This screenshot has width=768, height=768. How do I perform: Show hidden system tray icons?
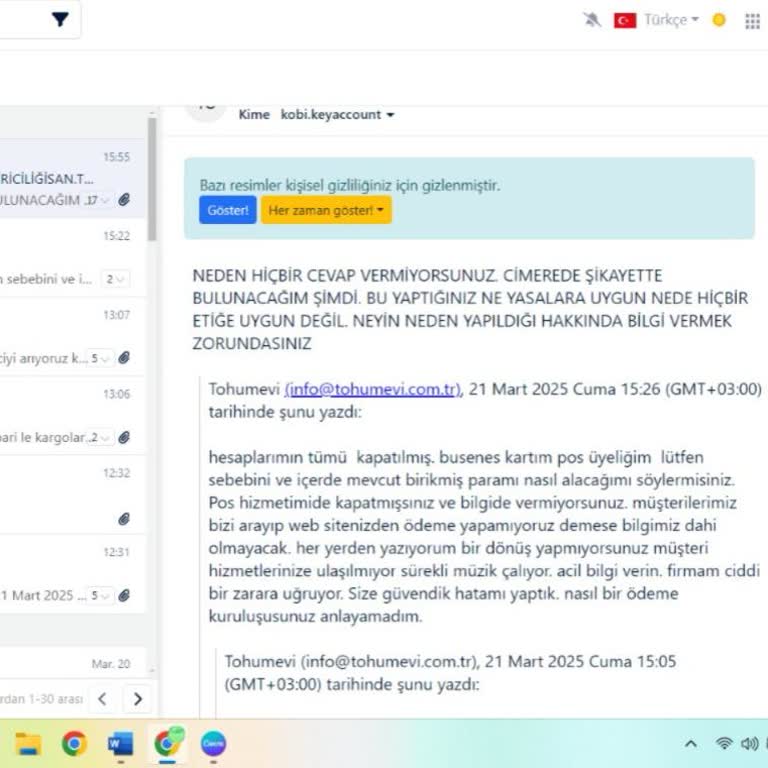point(691,744)
